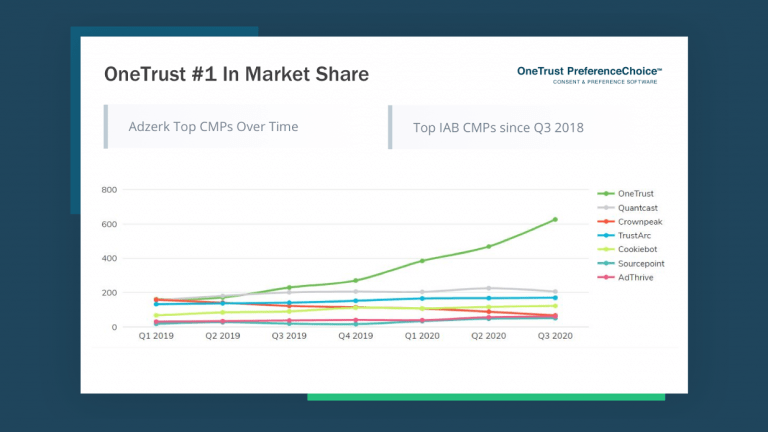
Task: Click the Crownpeak Q1 2019 data point
Action: point(156,299)
